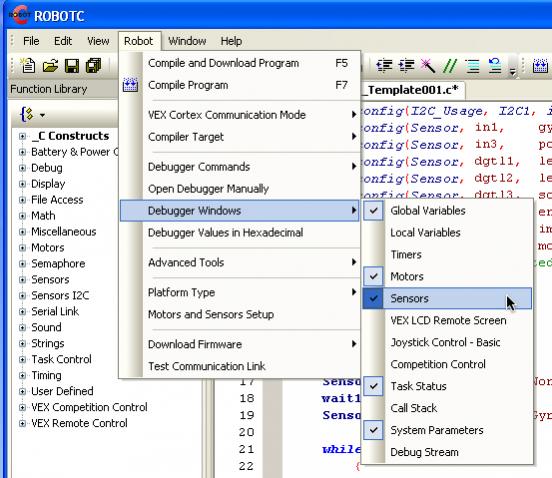
Task: Open the Edit menu
Action: (x=63, y=41)
